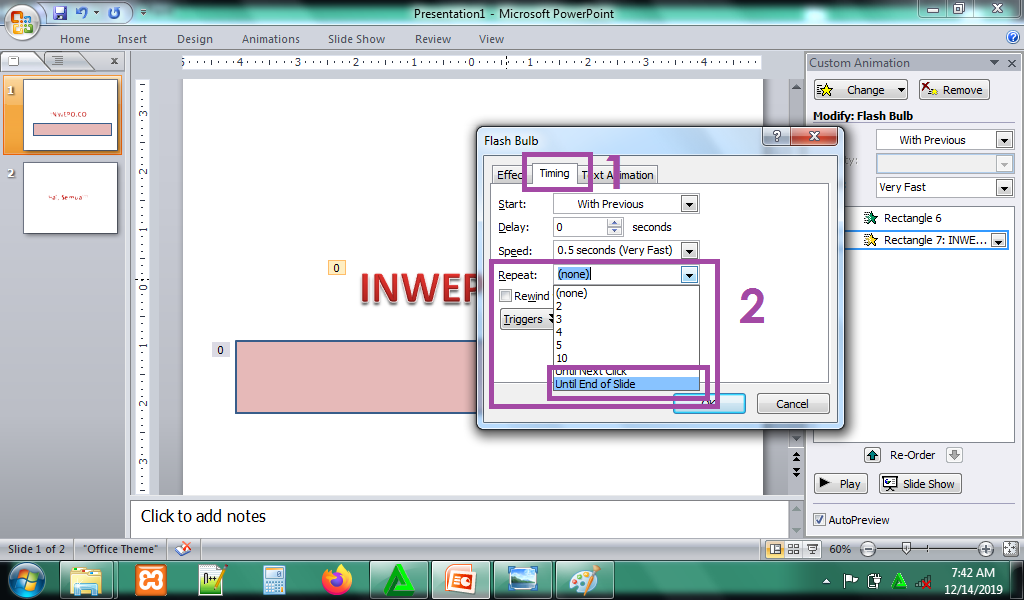
Task: Click Play to preview animations
Action: click(841, 484)
